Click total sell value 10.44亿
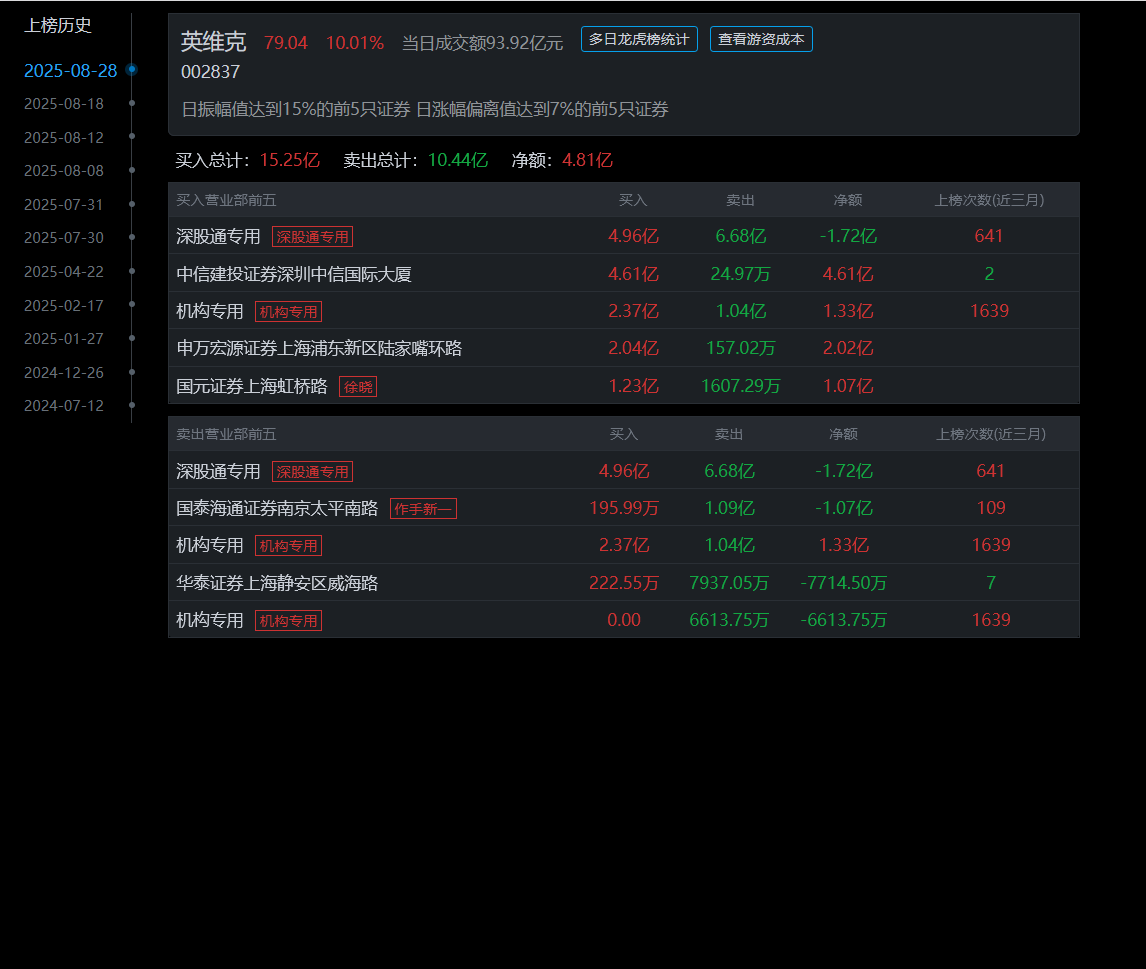The height and width of the screenshot is (969, 1146). [458, 160]
